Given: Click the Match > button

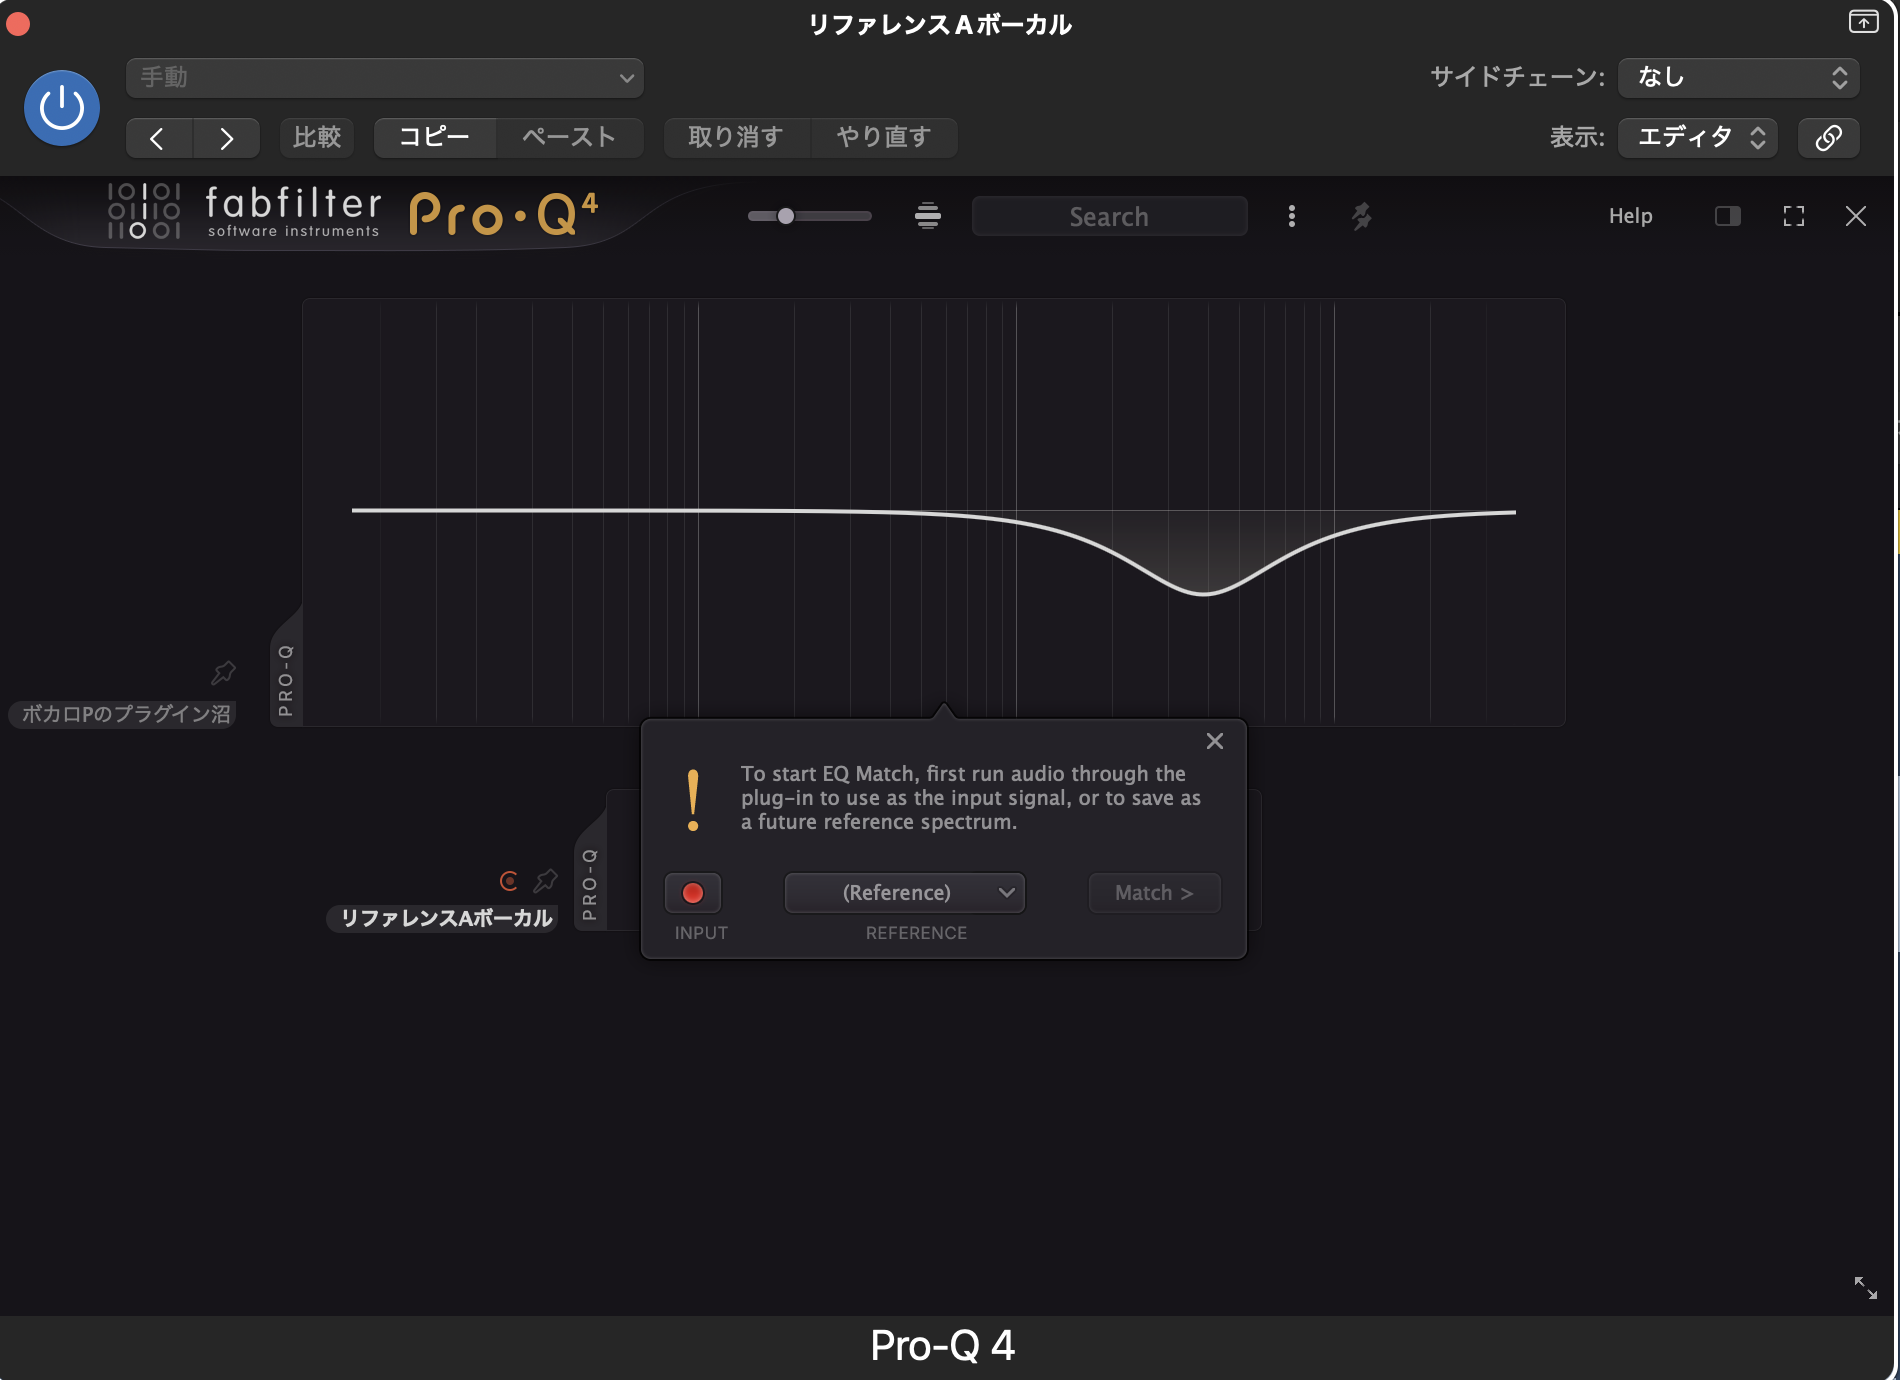Looking at the screenshot, I should [1155, 893].
